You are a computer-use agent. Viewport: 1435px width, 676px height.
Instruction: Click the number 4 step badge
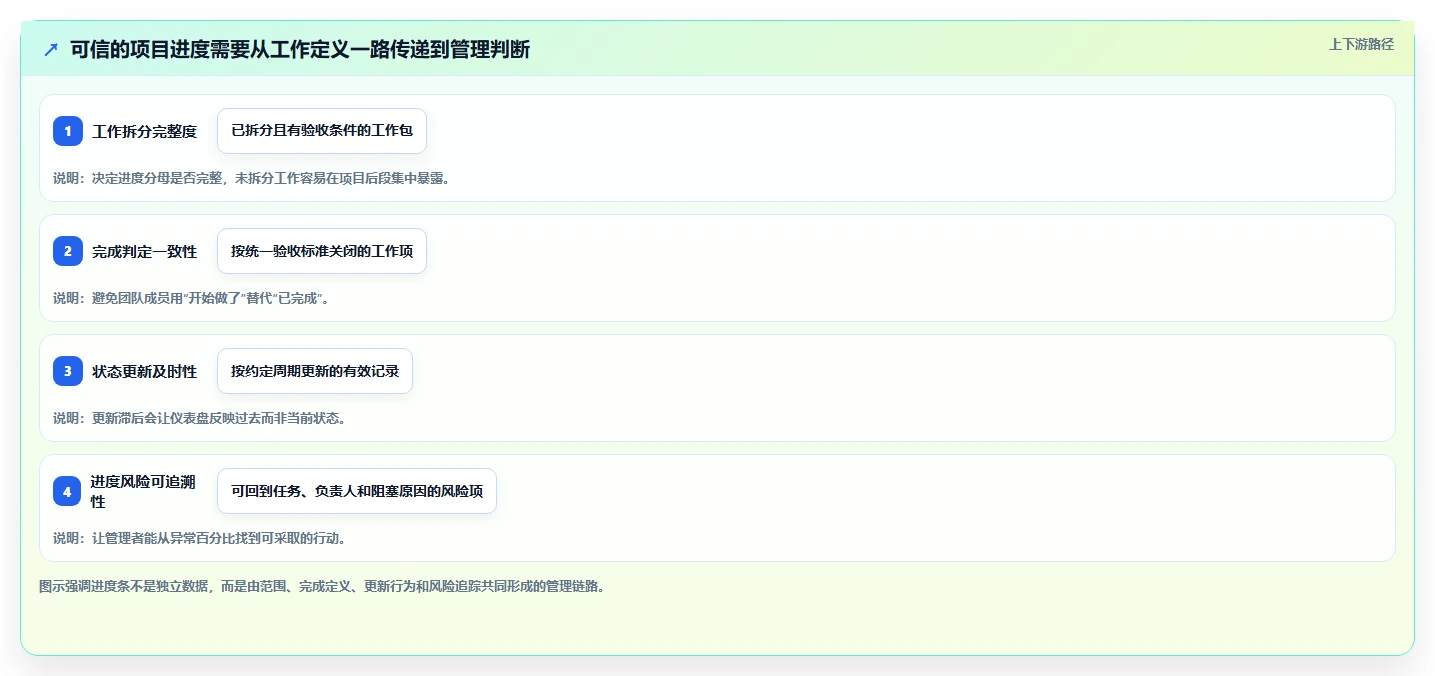pos(68,491)
